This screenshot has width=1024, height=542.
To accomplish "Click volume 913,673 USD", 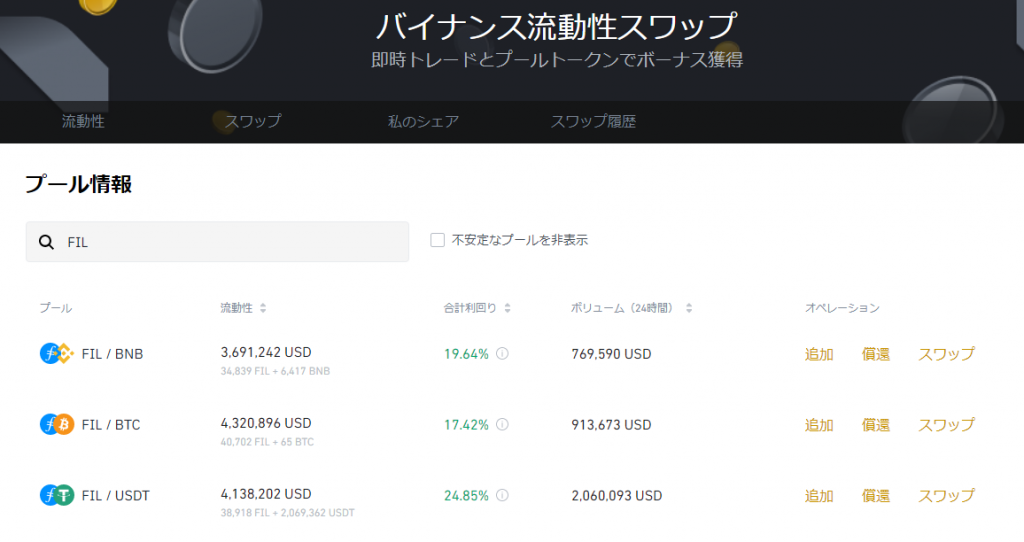I will coord(611,425).
